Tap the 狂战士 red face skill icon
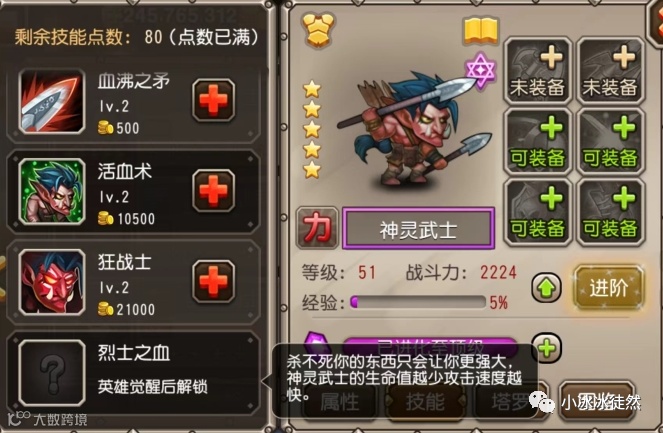Screen dimensions: 663x433 coord(52,282)
